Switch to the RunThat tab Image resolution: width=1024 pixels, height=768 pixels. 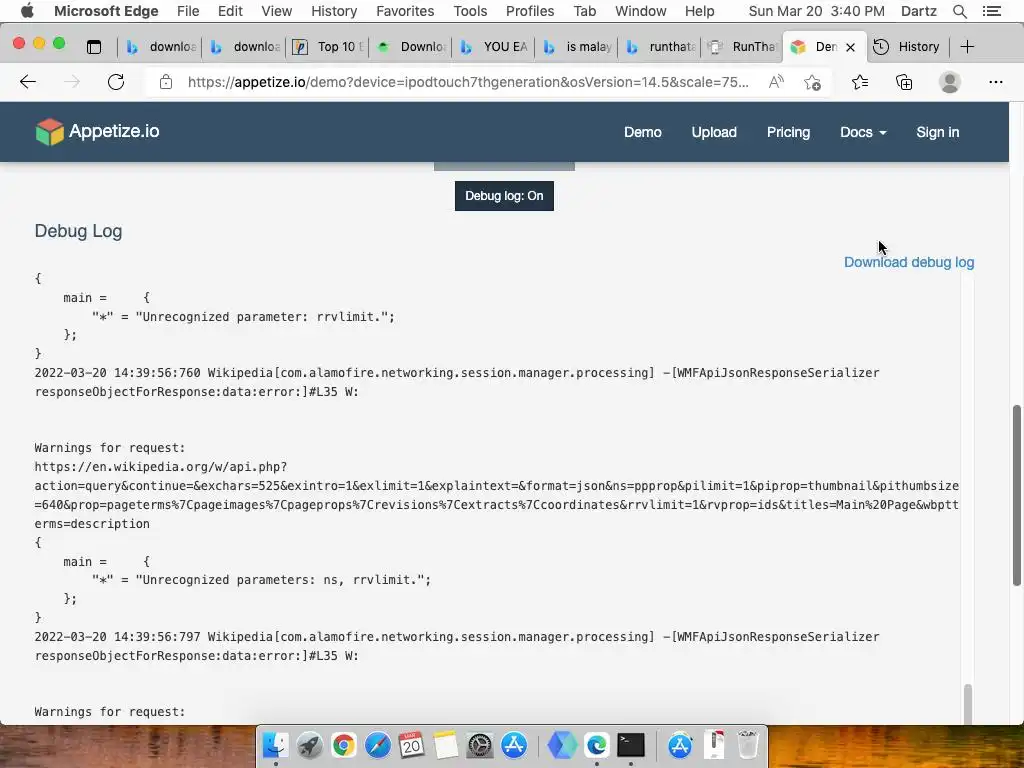(x=744, y=46)
